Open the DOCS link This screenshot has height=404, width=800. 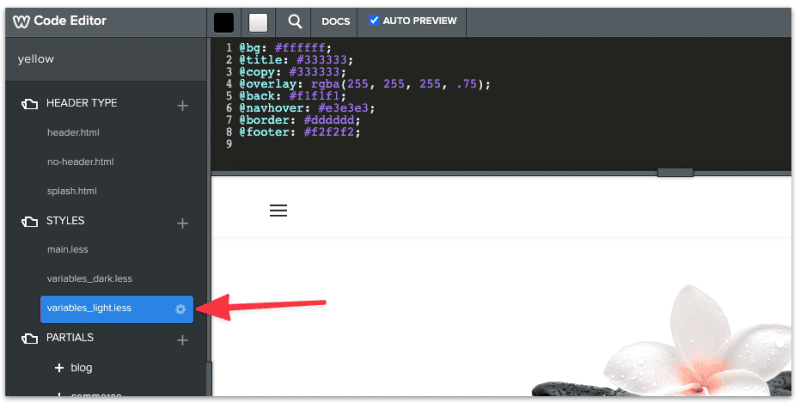point(335,21)
